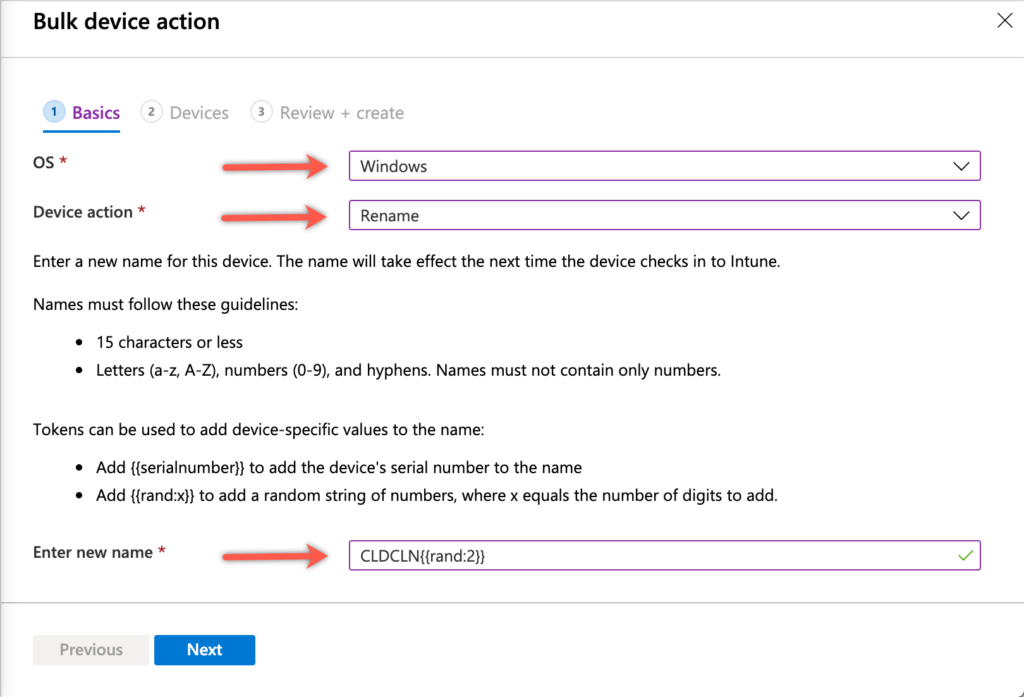Click the step 3 circle icon
Screen dimensions: 1024x697
tap(261, 112)
